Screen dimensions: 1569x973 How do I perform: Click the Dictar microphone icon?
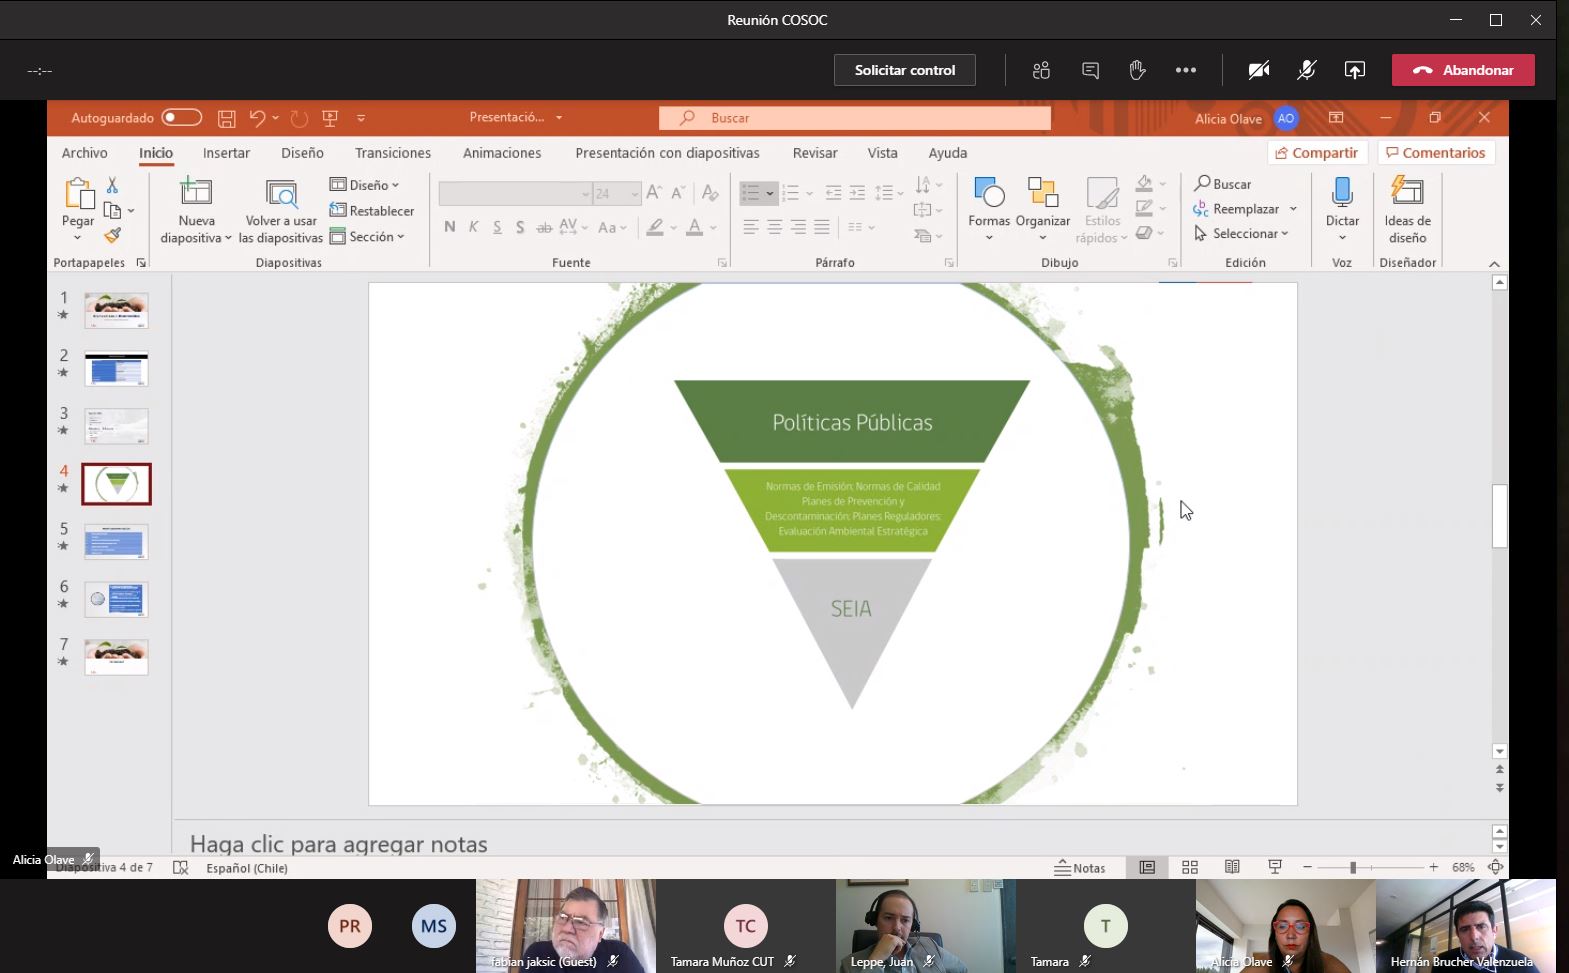tap(1342, 192)
